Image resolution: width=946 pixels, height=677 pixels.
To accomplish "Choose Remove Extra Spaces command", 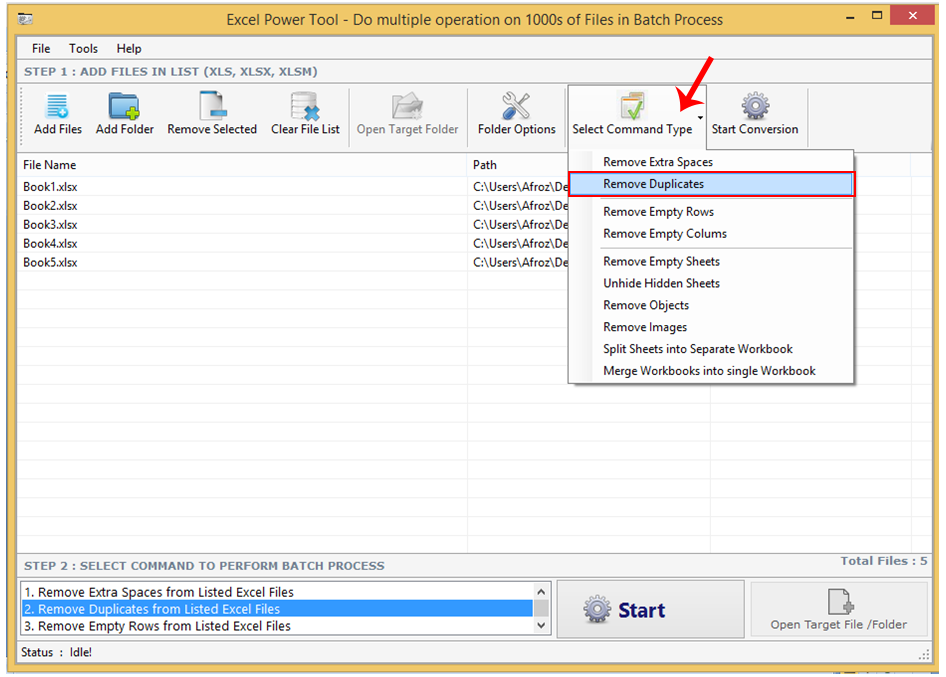I will click(711, 162).
